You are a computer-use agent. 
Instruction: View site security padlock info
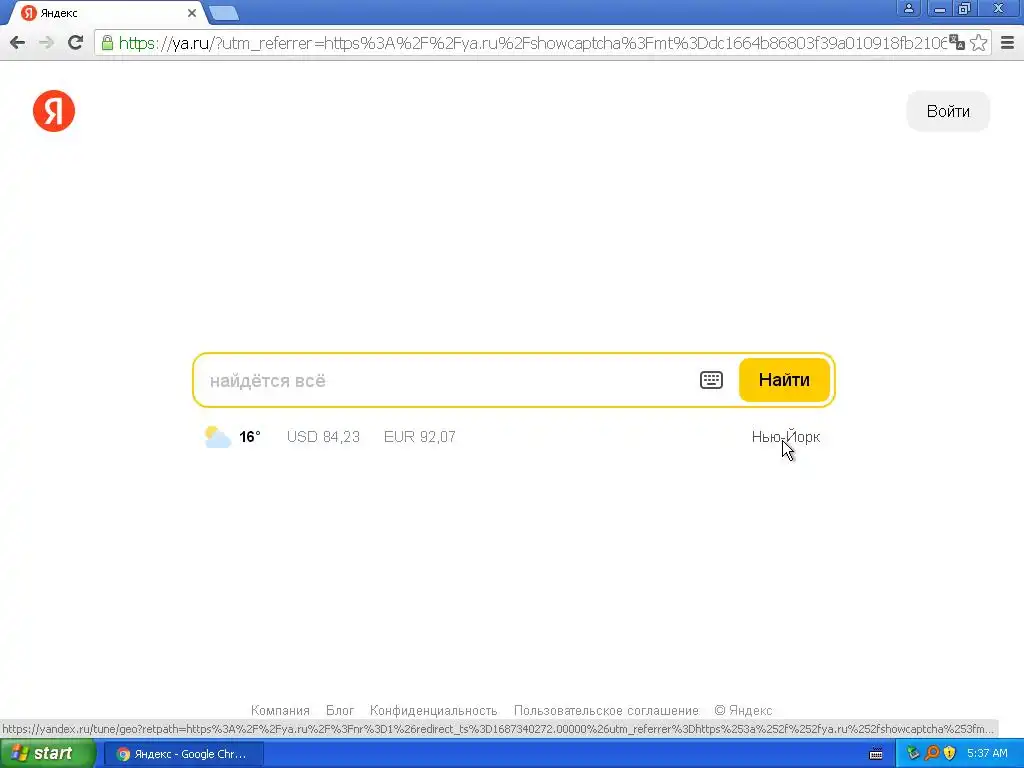[107, 43]
